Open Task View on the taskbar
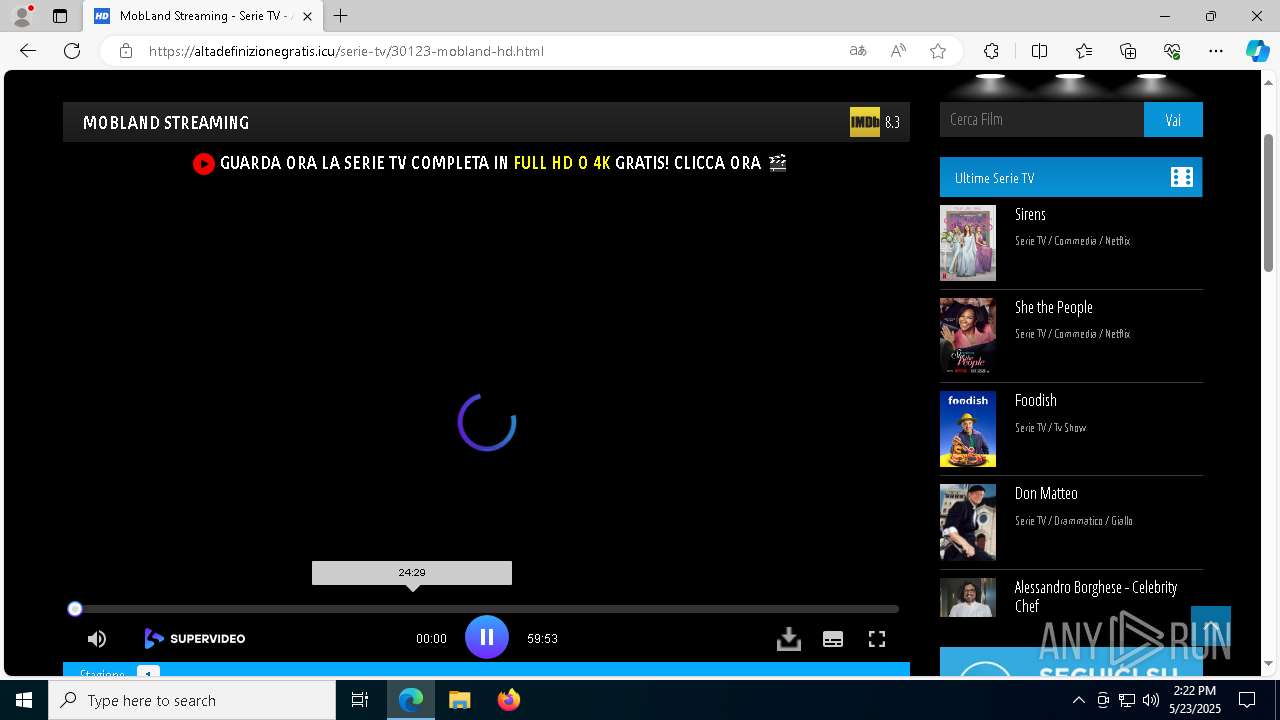 coord(360,700)
